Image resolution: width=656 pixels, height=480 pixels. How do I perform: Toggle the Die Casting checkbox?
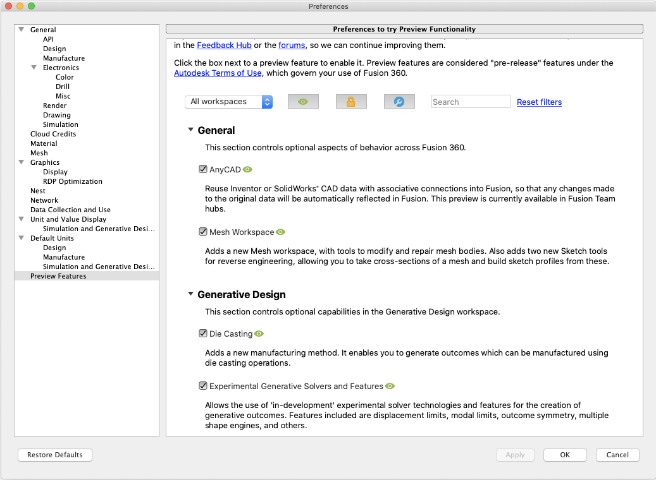pyautogui.click(x=203, y=333)
